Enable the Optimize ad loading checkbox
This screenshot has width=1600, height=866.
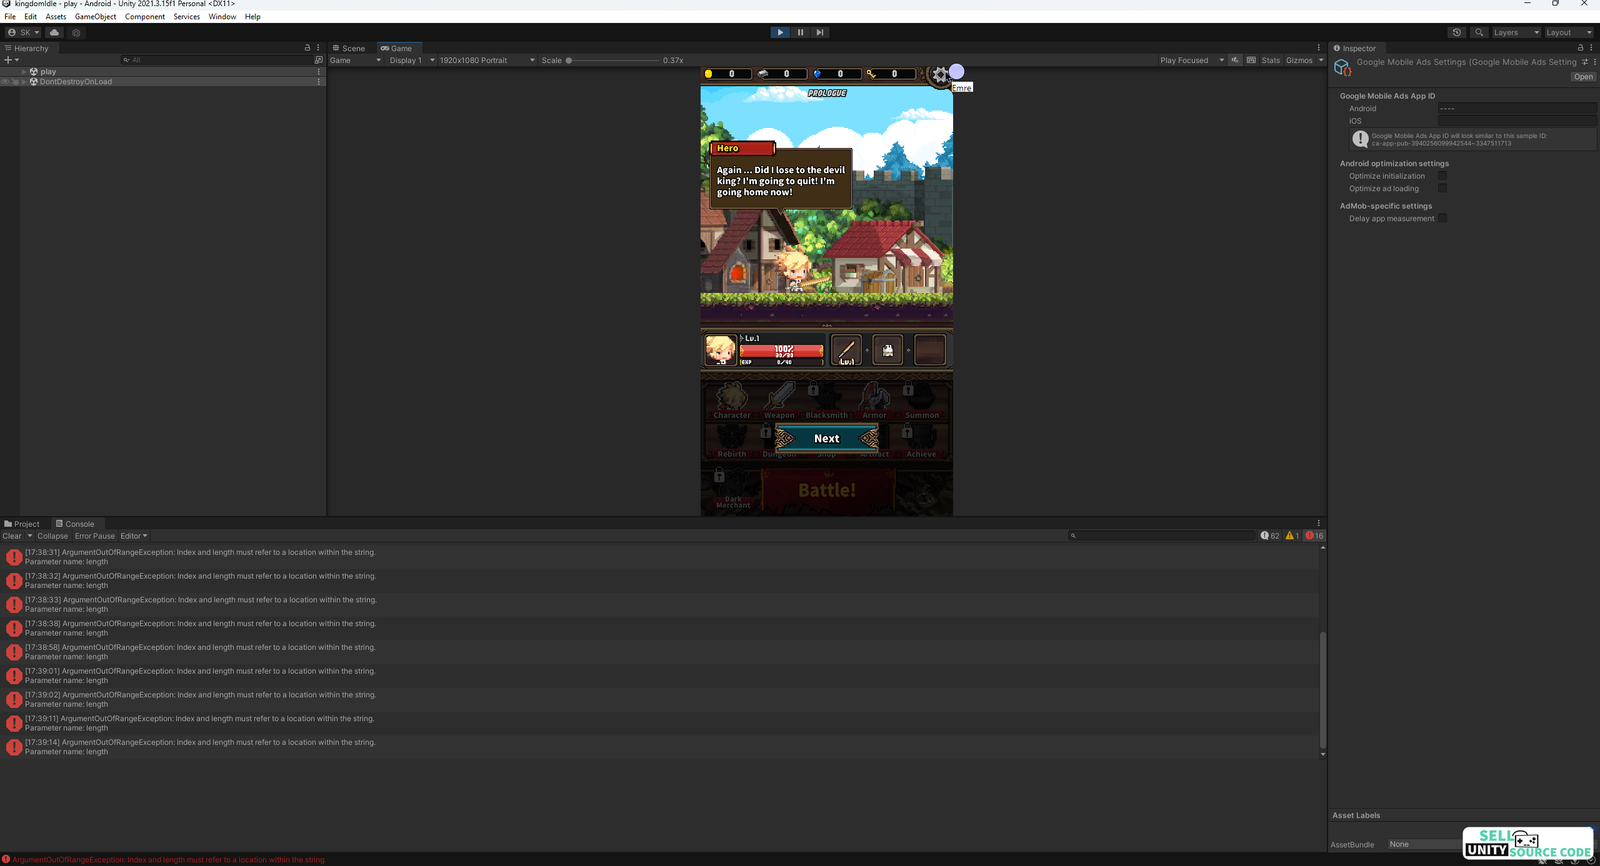tap(1442, 188)
